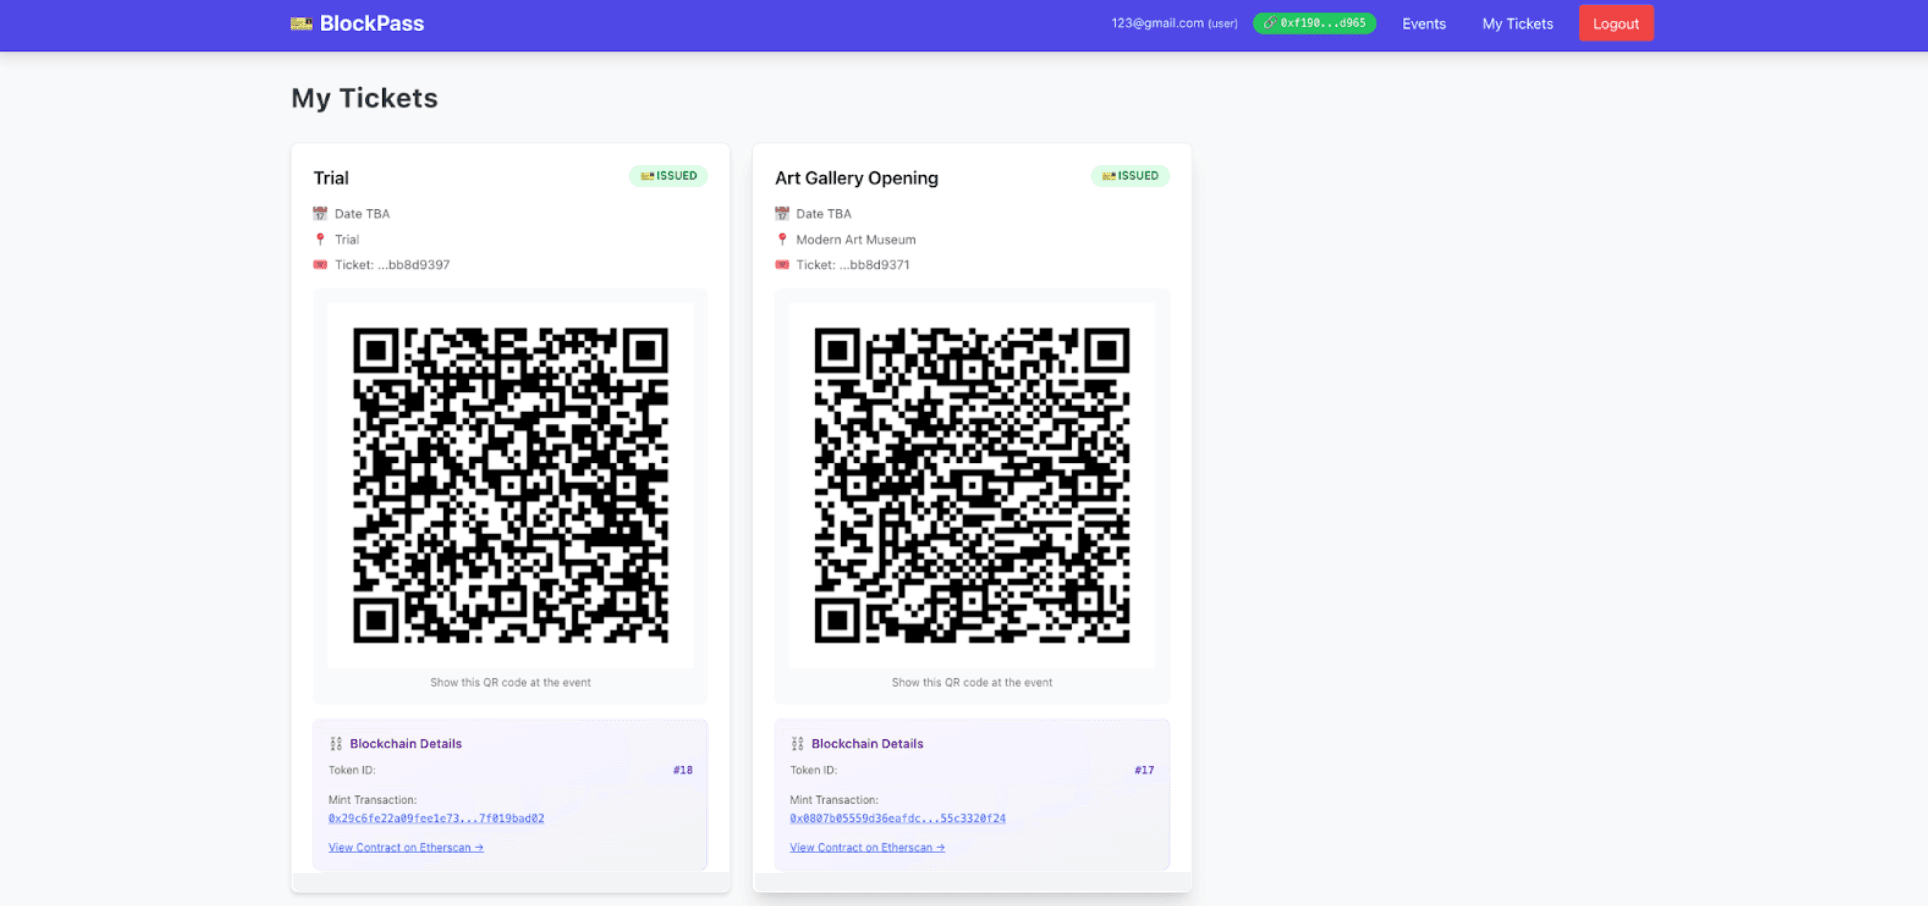This screenshot has width=1928, height=906.
Task: Open the Trial mint transaction link 0x29c6fe...
Action: coord(435,818)
